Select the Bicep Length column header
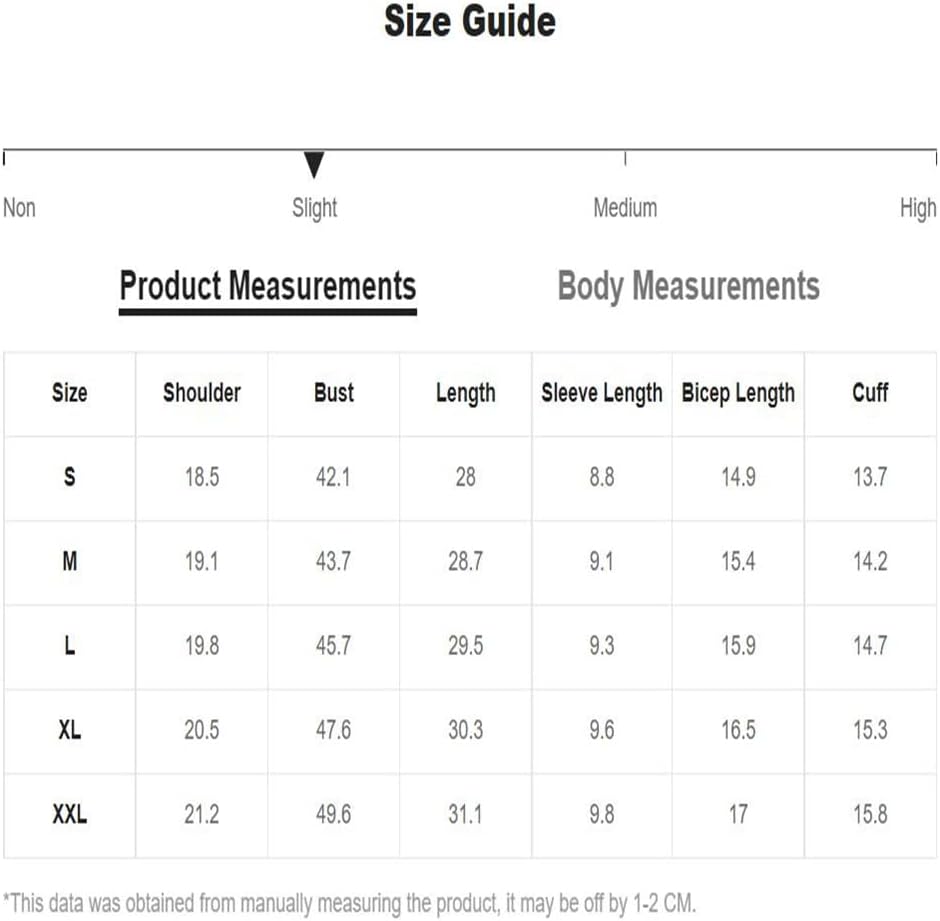Screen dimensions: 940x921 click(738, 393)
